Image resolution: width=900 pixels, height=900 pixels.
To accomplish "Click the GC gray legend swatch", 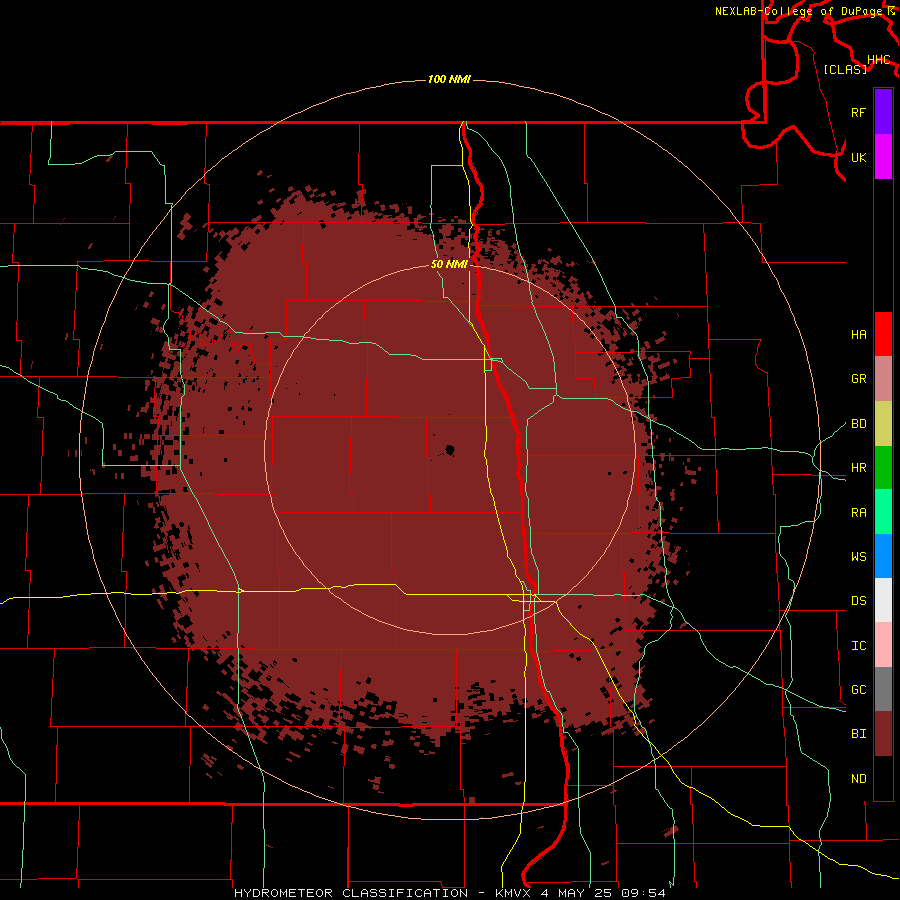I will 883,689.
